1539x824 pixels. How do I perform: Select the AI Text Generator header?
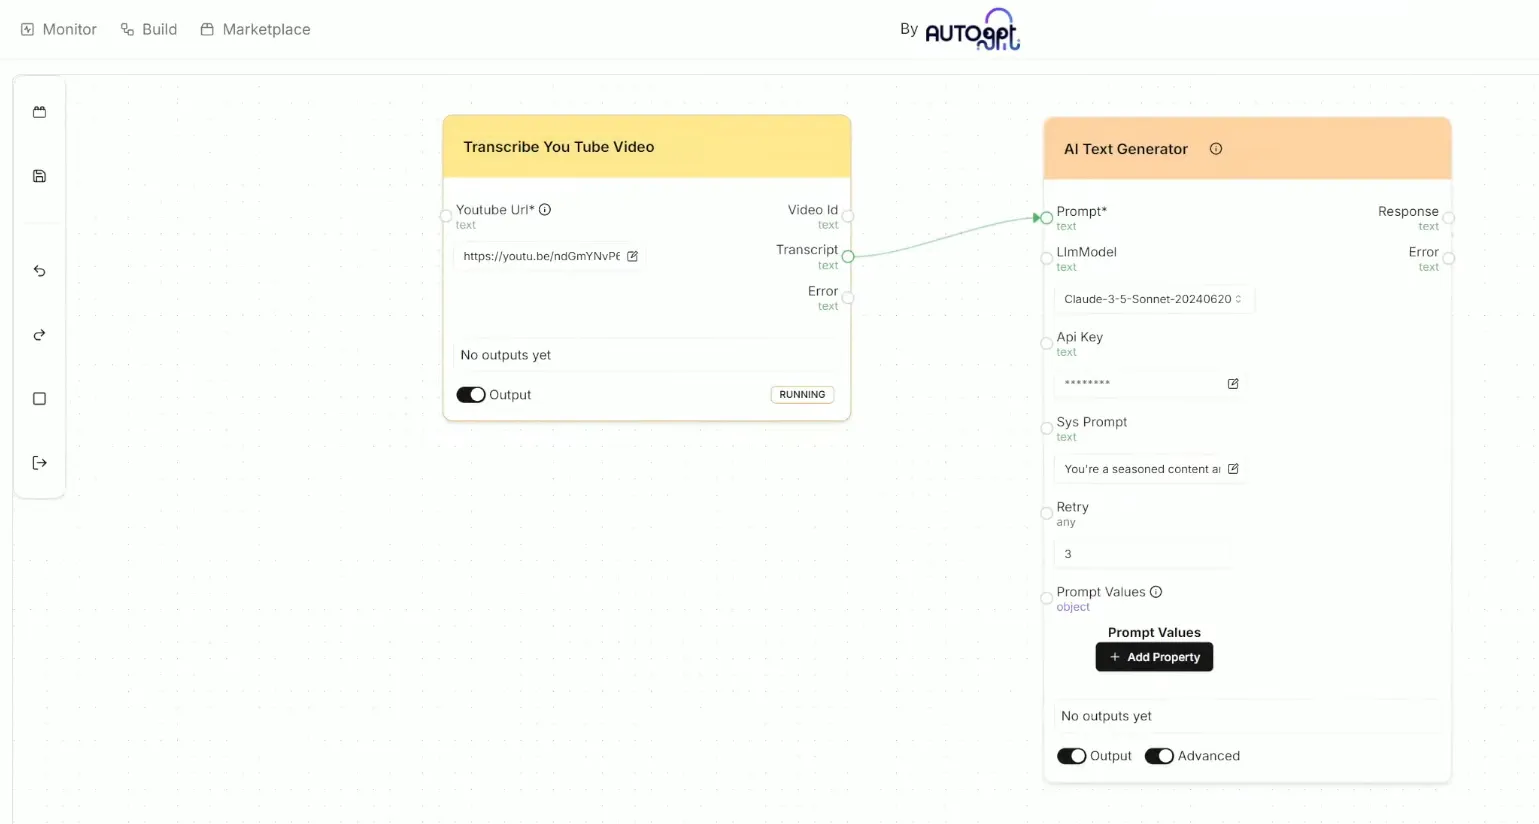click(x=1247, y=149)
